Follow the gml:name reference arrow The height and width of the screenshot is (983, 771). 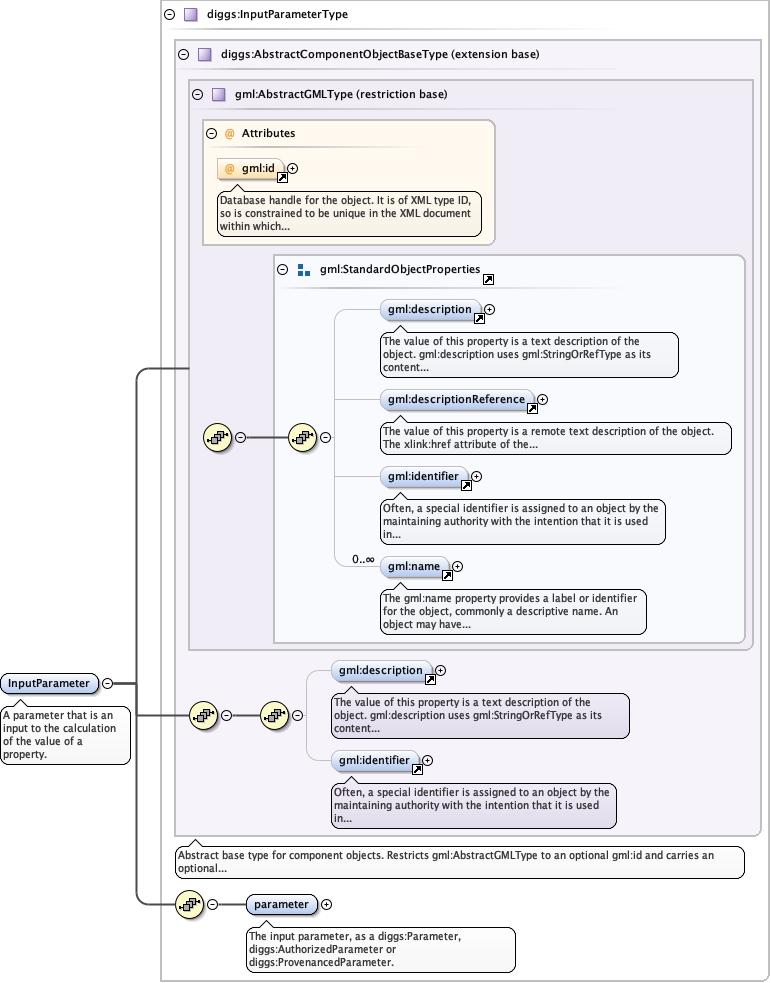click(448, 576)
